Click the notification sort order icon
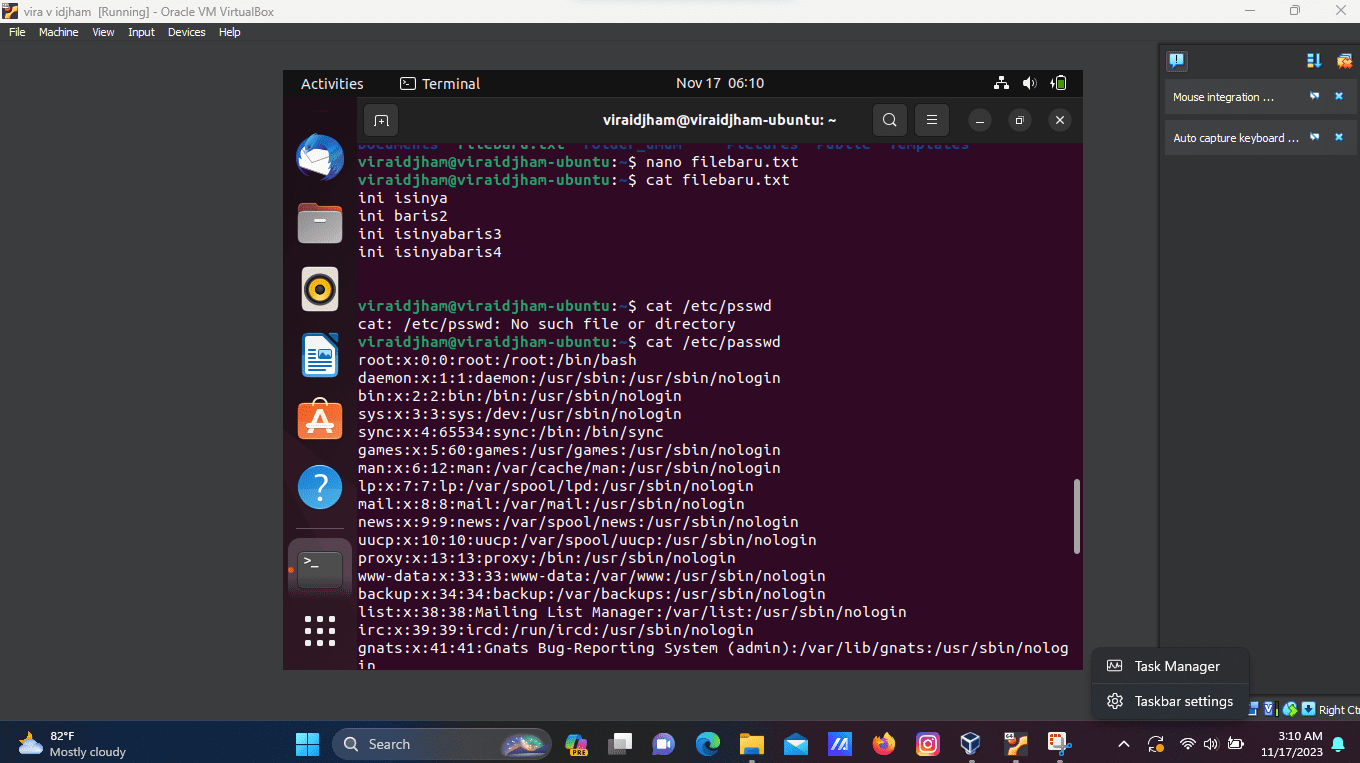 coord(1314,61)
